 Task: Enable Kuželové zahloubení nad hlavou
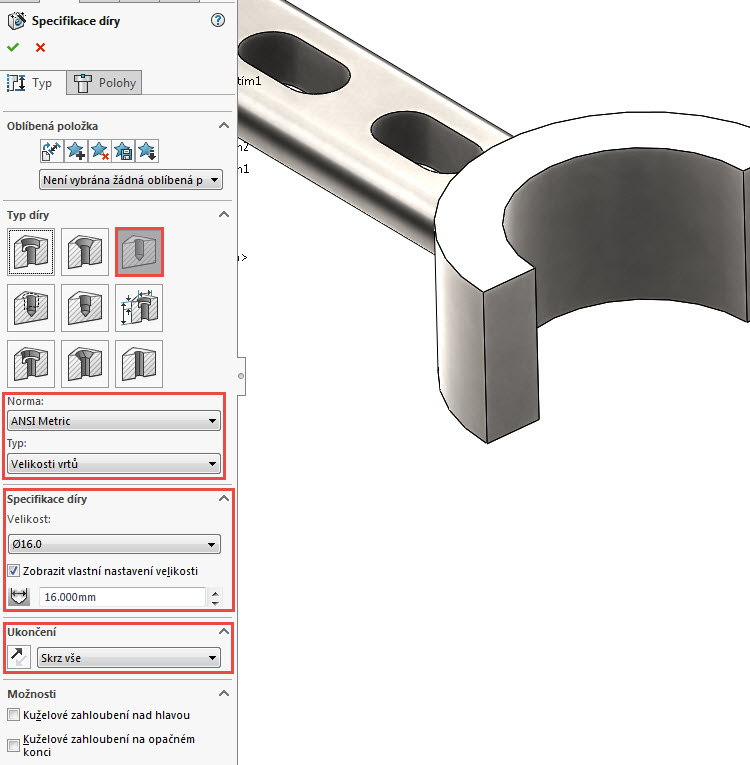13,715
